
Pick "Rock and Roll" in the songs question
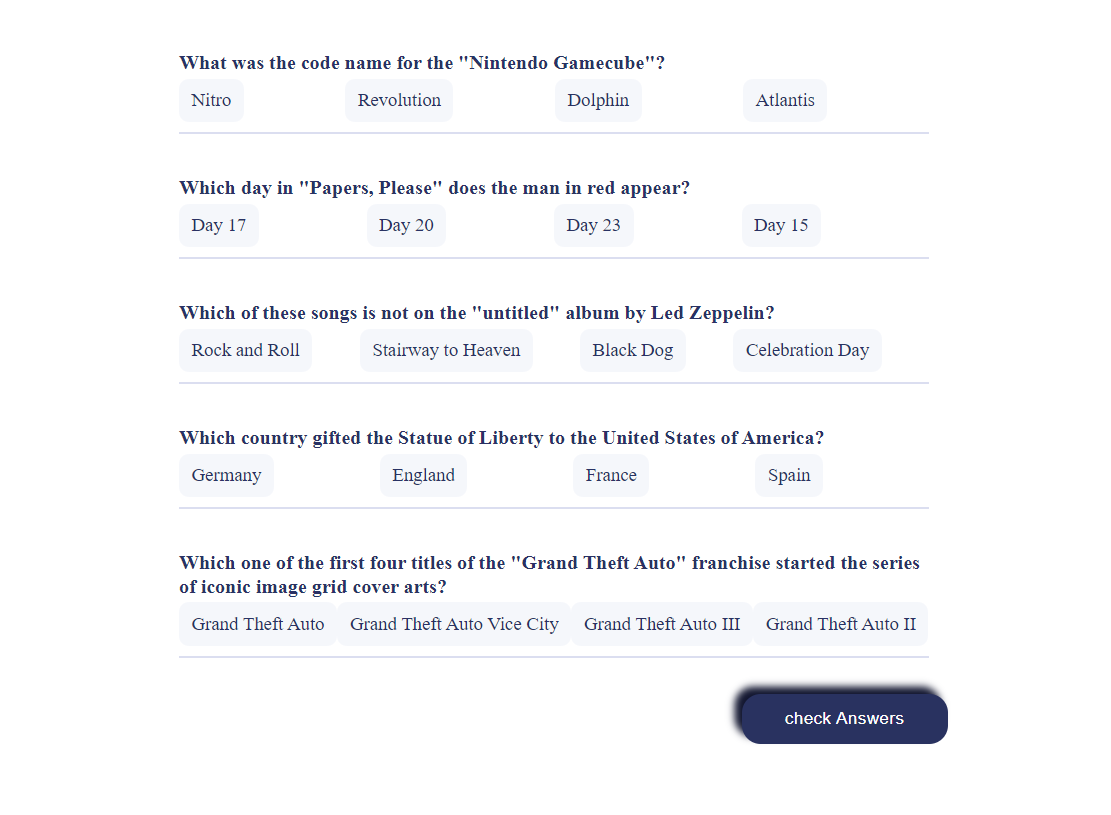click(x=245, y=350)
